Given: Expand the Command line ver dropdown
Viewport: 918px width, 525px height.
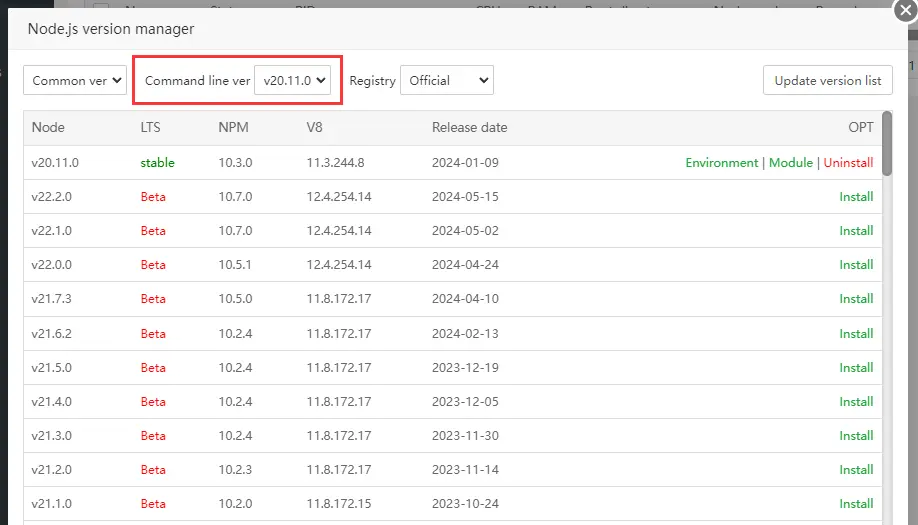Looking at the screenshot, I should tap(293, 81).
